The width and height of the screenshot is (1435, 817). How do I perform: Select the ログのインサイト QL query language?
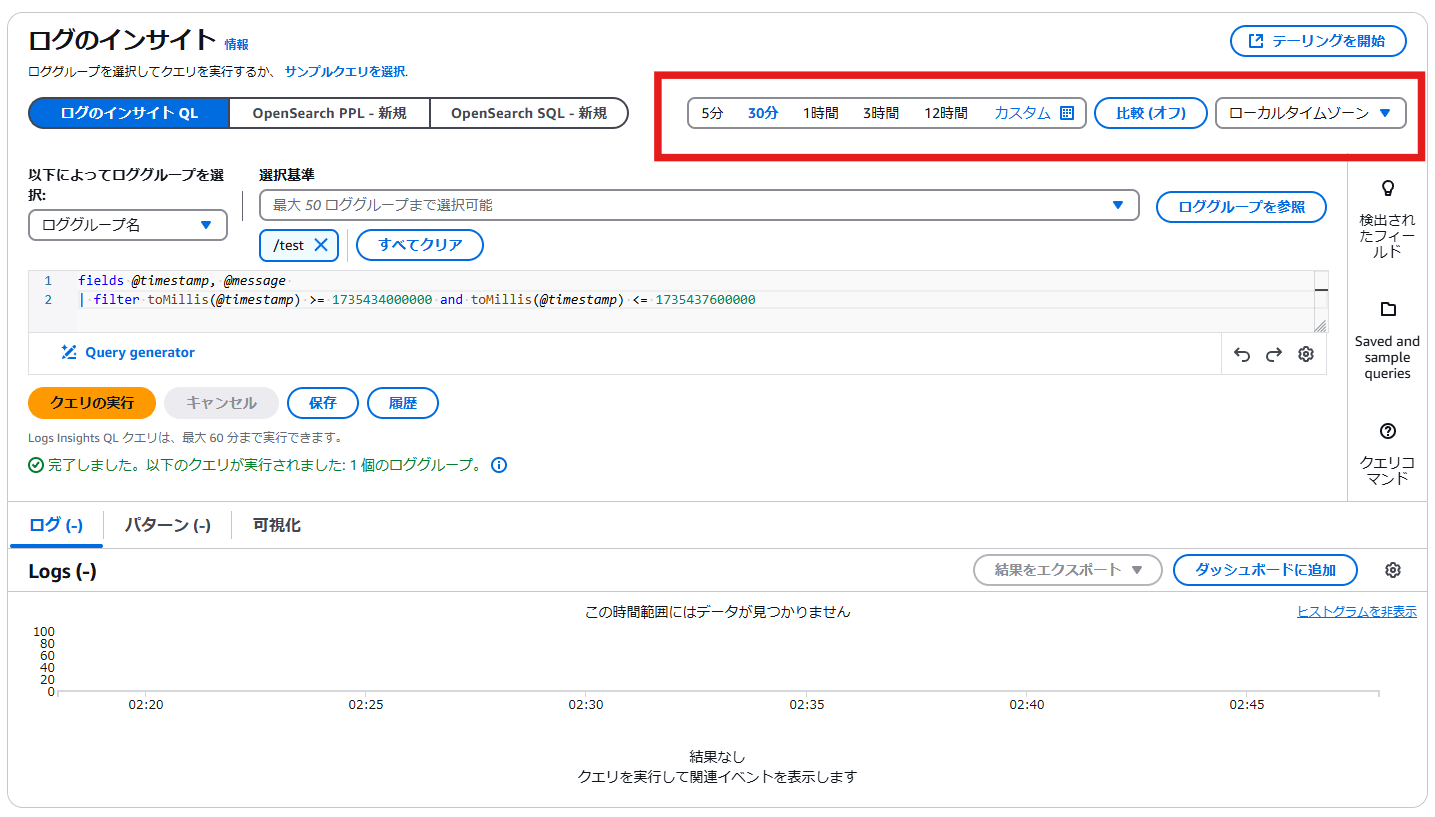(x=129, y=113)
